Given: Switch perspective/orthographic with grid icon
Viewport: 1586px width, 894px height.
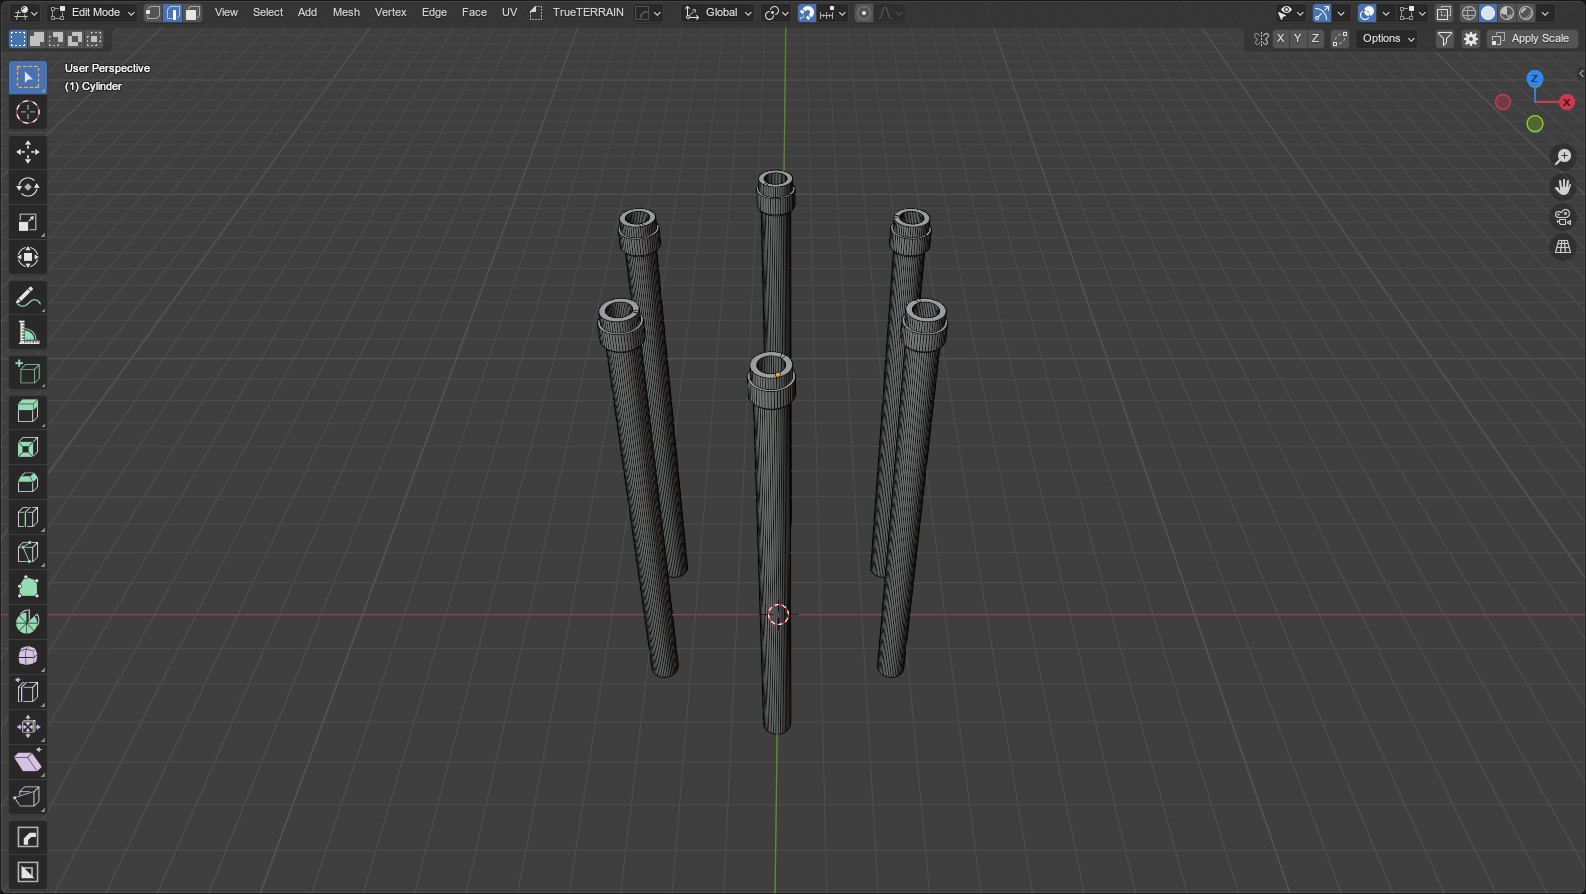Looking at the screenshot, I should pos(1563,247).
